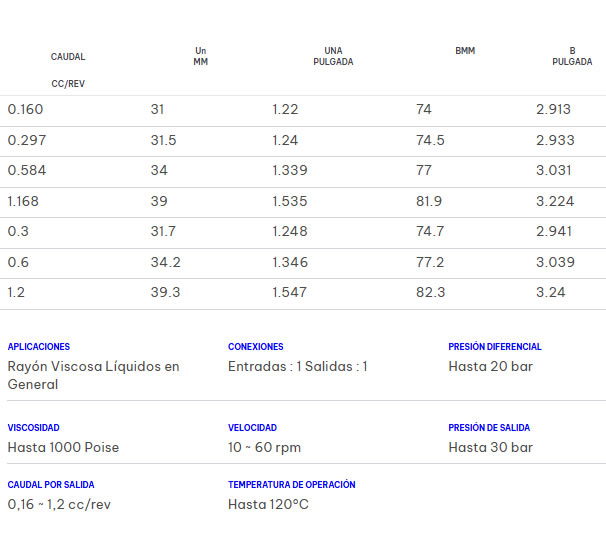This screenshot has width=606, height=545.
Task: Select the 0.297 flow value cell
Action: (x=26, y=141)
